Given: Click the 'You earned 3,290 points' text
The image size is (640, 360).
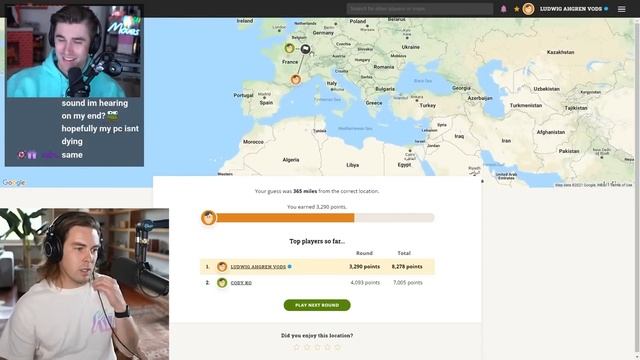Looking at the screenshot, I should click(317, 207).
